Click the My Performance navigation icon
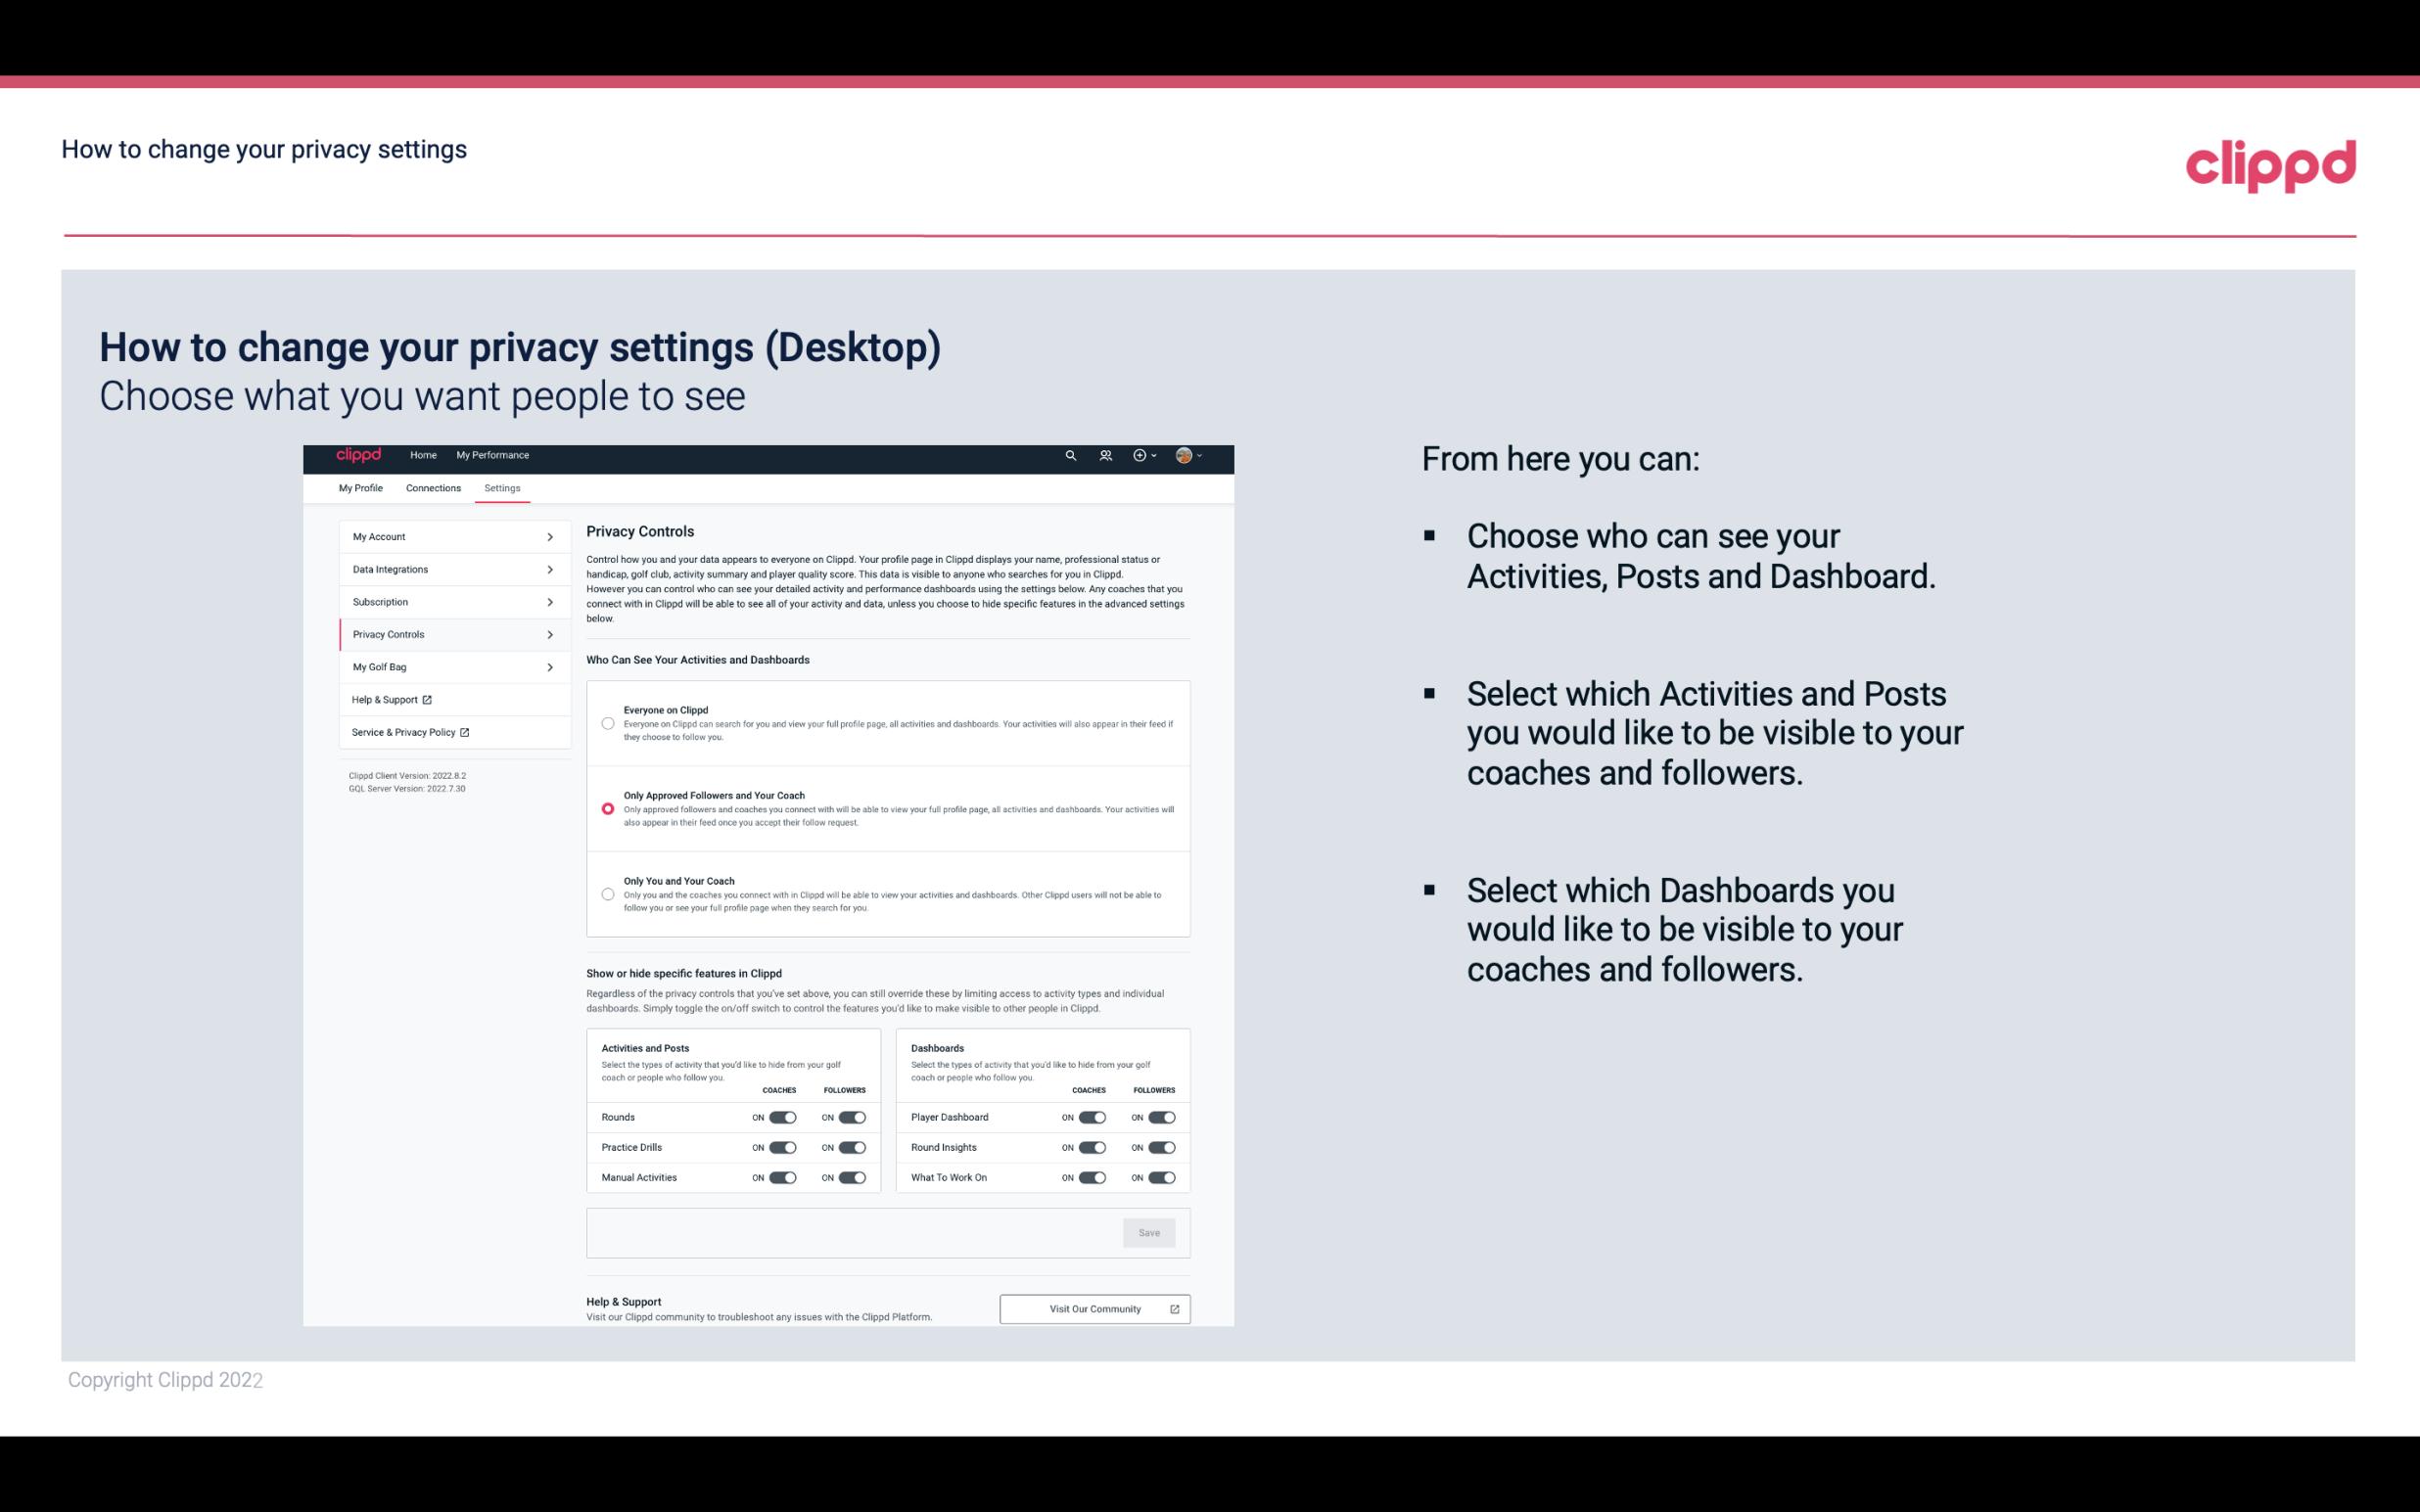The width and height of the screenshot is (2420, 1512). (x=493, y=455)
